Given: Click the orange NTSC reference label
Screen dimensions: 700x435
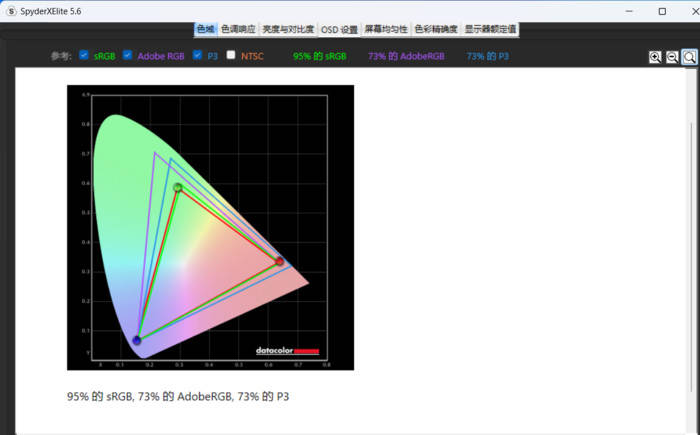Looking at the screenshot, I should pyautogui.click(x=252, y=56).
